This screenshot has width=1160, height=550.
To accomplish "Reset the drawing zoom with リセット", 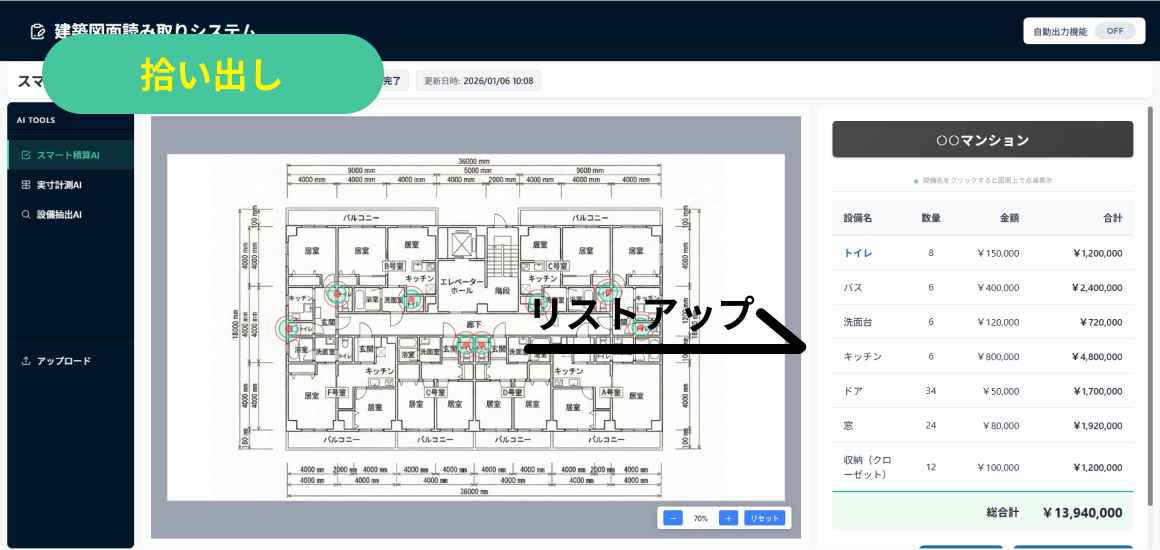I will pyautogui.click(x=765, y=517).
